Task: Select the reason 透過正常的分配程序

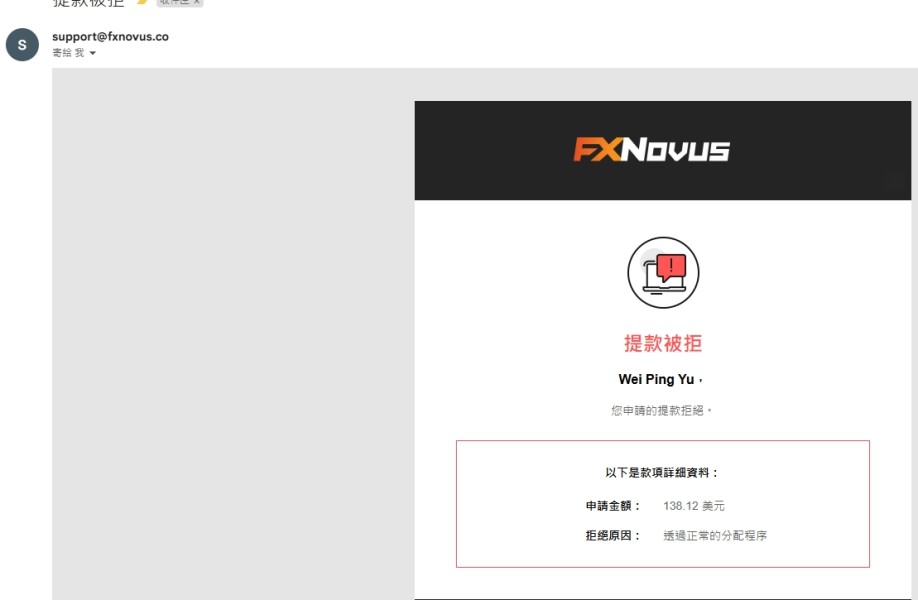Action: coord(715,535)
